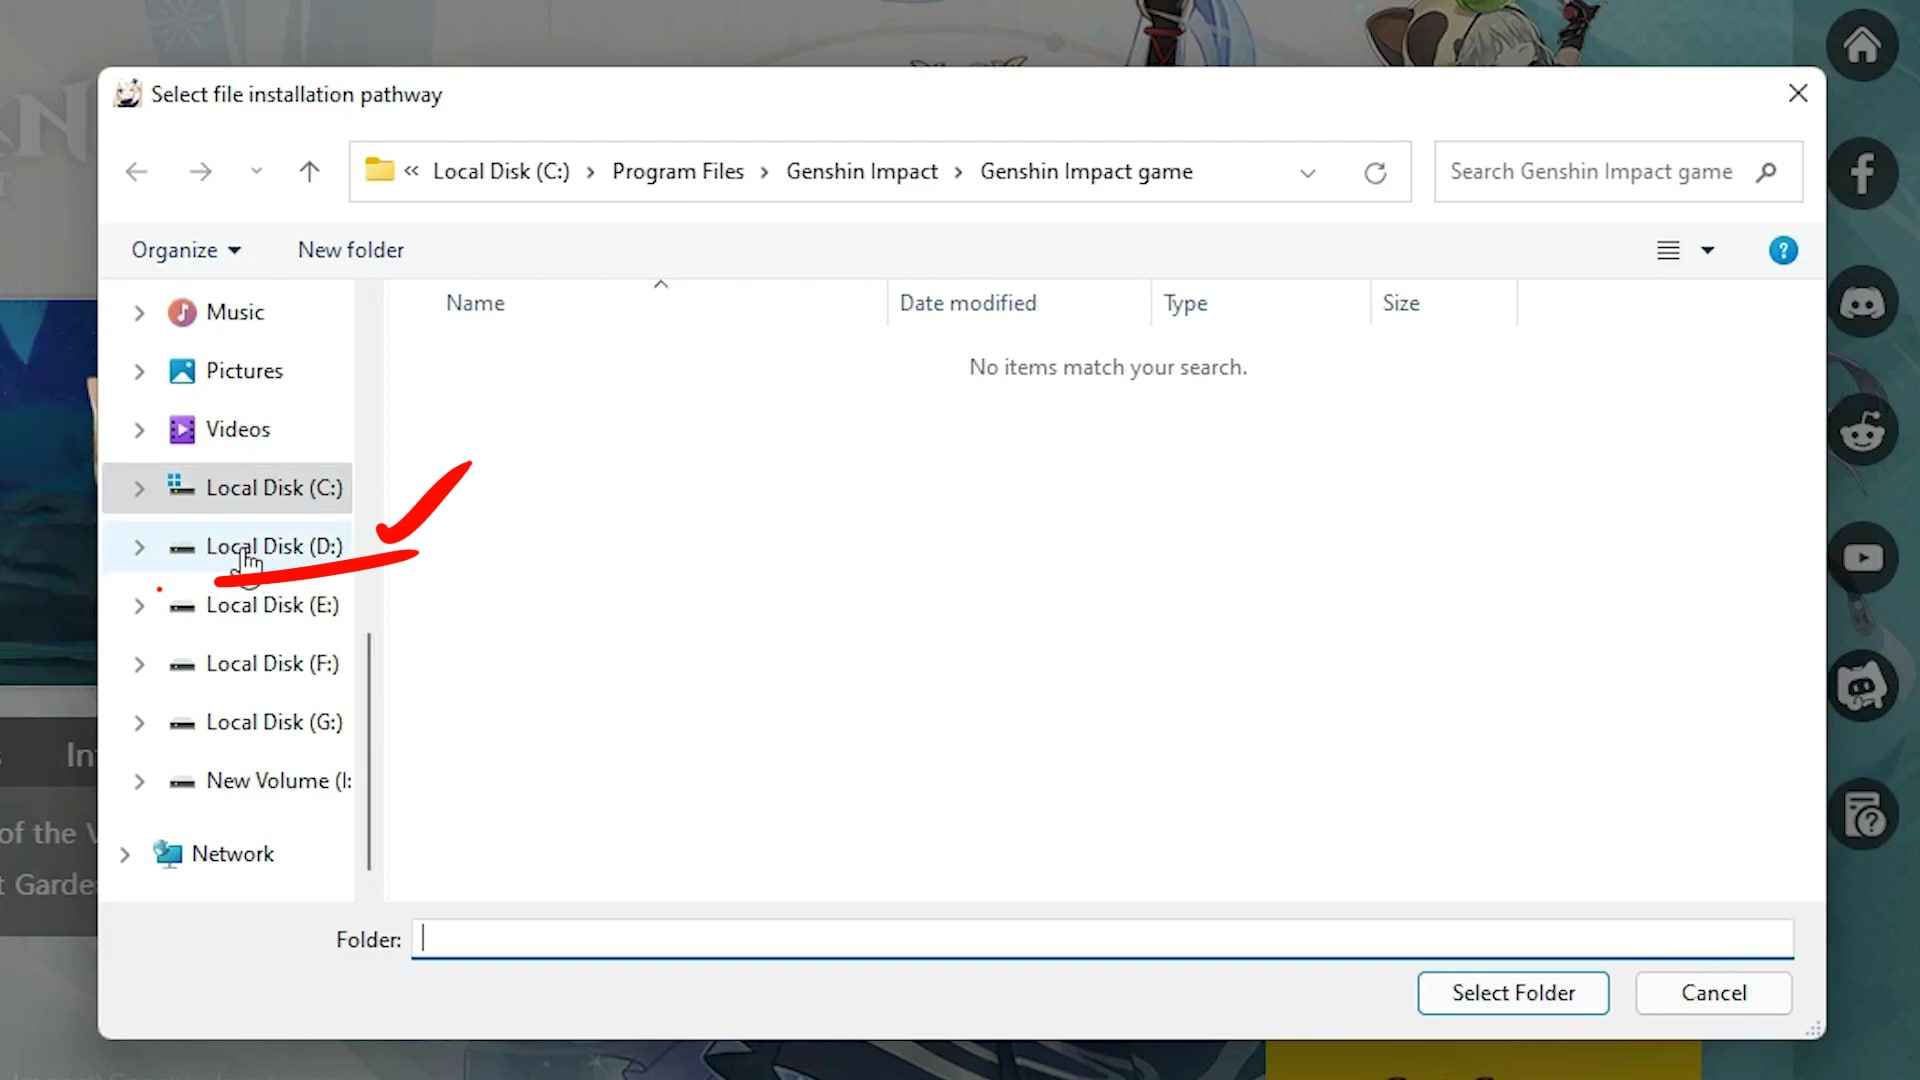The height and width of the screenshot is (1080, 1920).
Task: Click New folder in the toolbar
Action: click(x=351, y=250)
